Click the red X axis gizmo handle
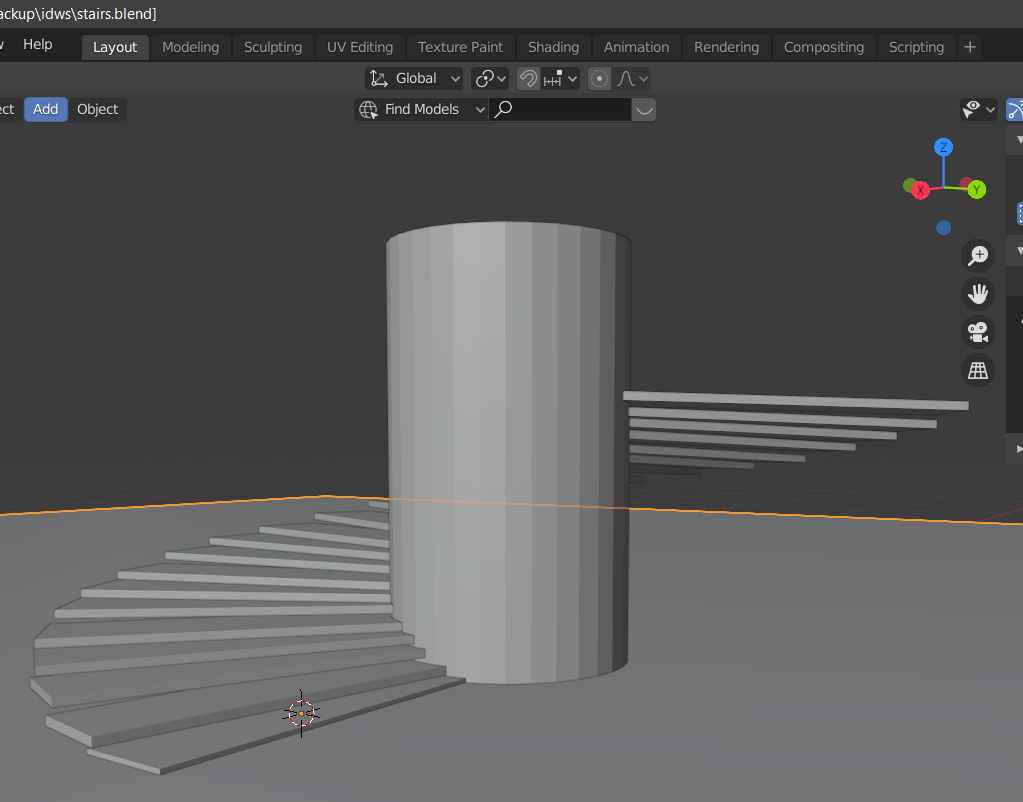 [x=919, y=189]
